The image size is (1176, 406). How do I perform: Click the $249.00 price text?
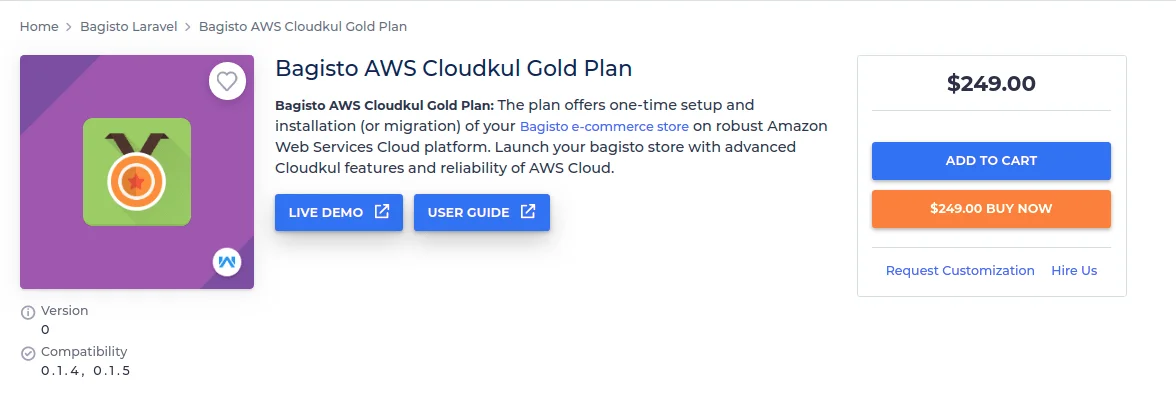[x=991, y=84]
